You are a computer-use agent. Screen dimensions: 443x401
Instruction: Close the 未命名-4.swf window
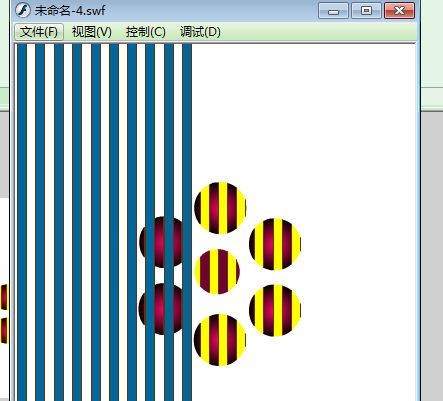[399, 11]
